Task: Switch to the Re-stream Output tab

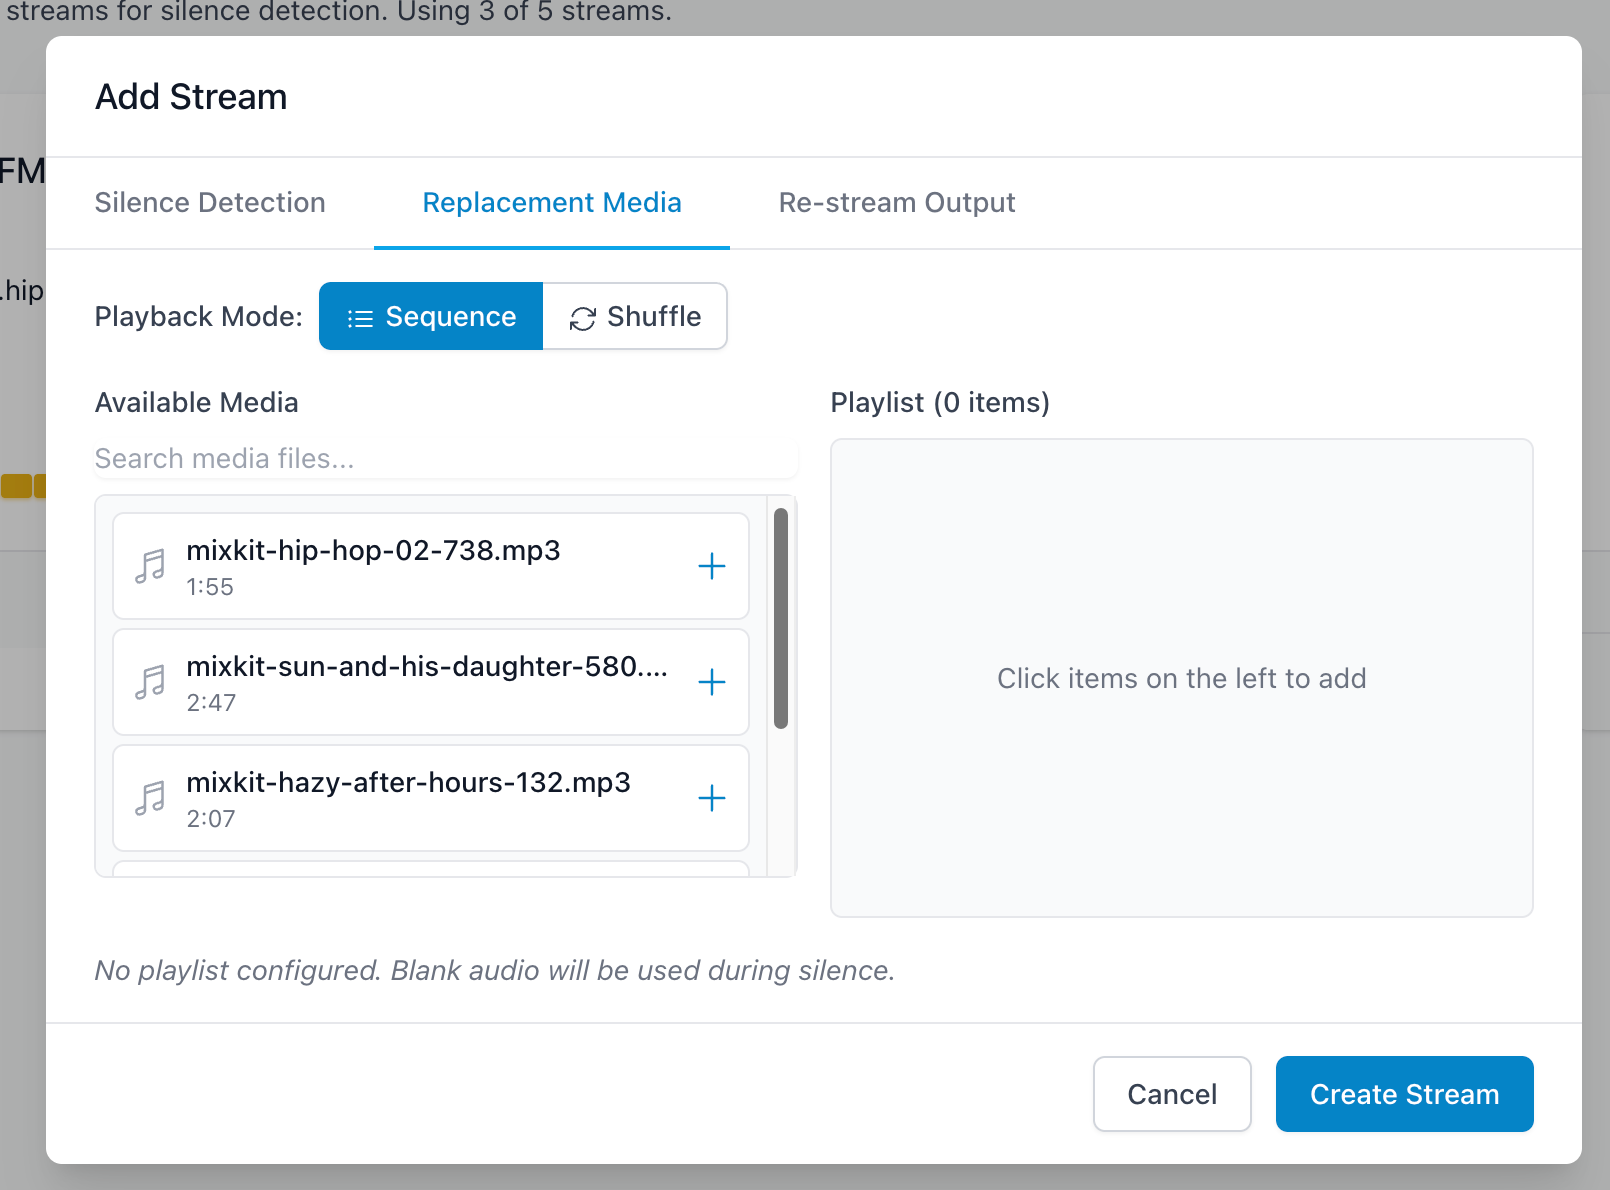Action: (896, 203)
